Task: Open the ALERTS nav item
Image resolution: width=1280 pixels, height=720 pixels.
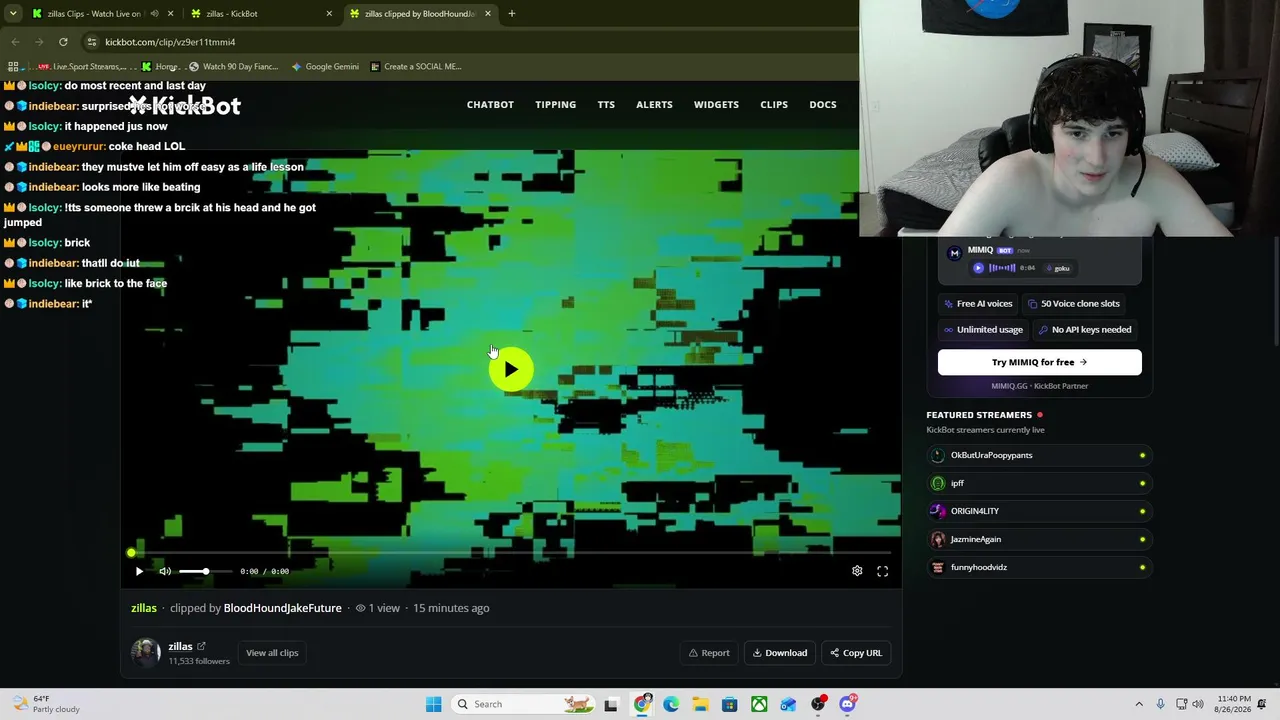Action: click(x=654, y=104)
